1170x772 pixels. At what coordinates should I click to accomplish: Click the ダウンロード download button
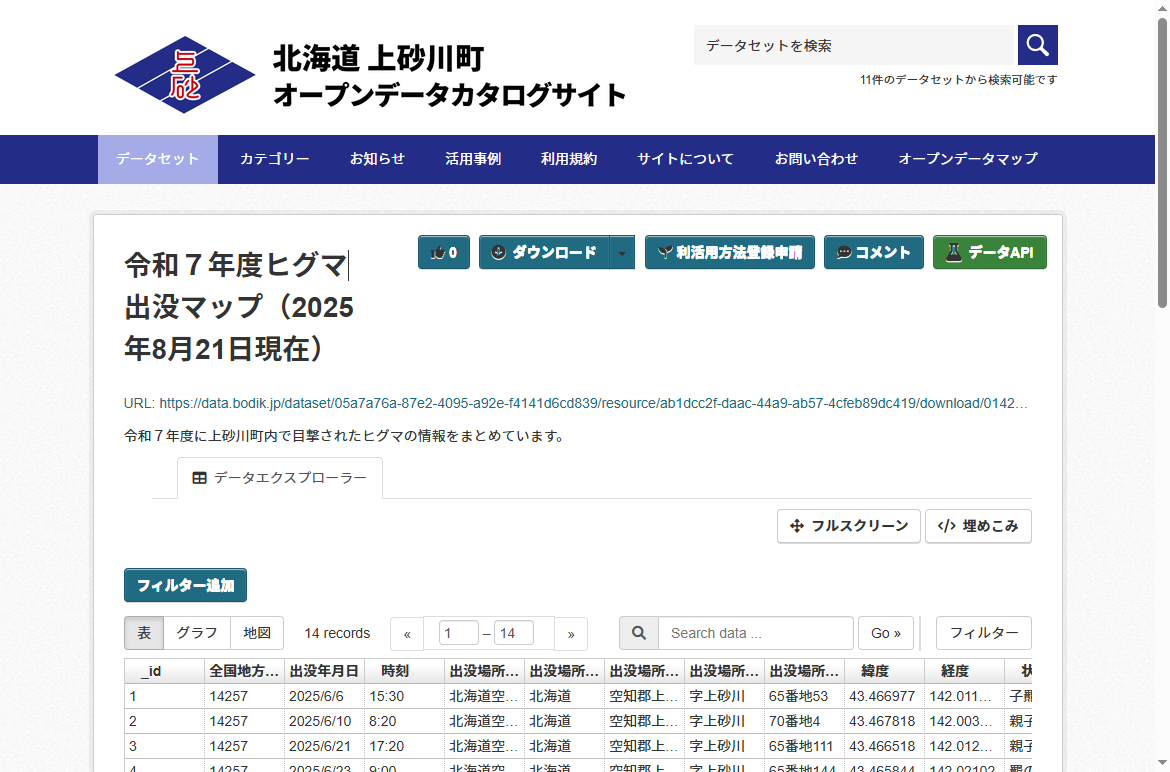(544, 253)
